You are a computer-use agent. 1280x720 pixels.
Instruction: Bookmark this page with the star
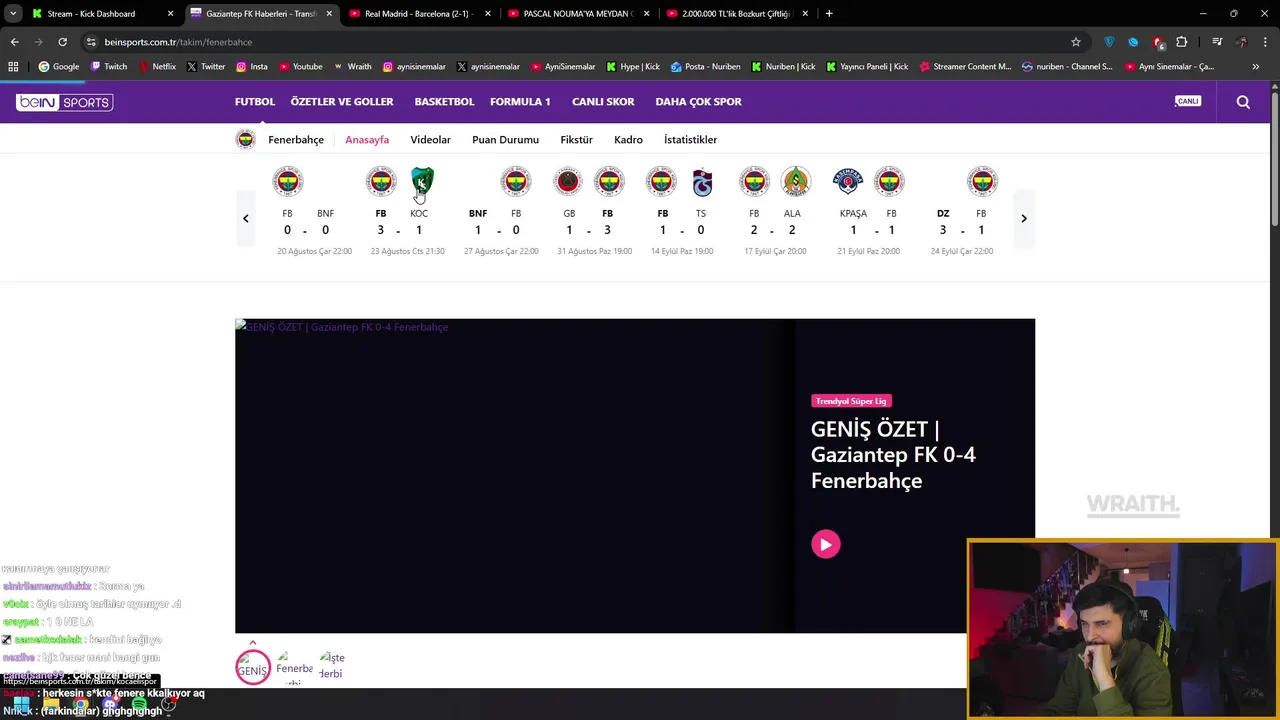coord(1076,42)
